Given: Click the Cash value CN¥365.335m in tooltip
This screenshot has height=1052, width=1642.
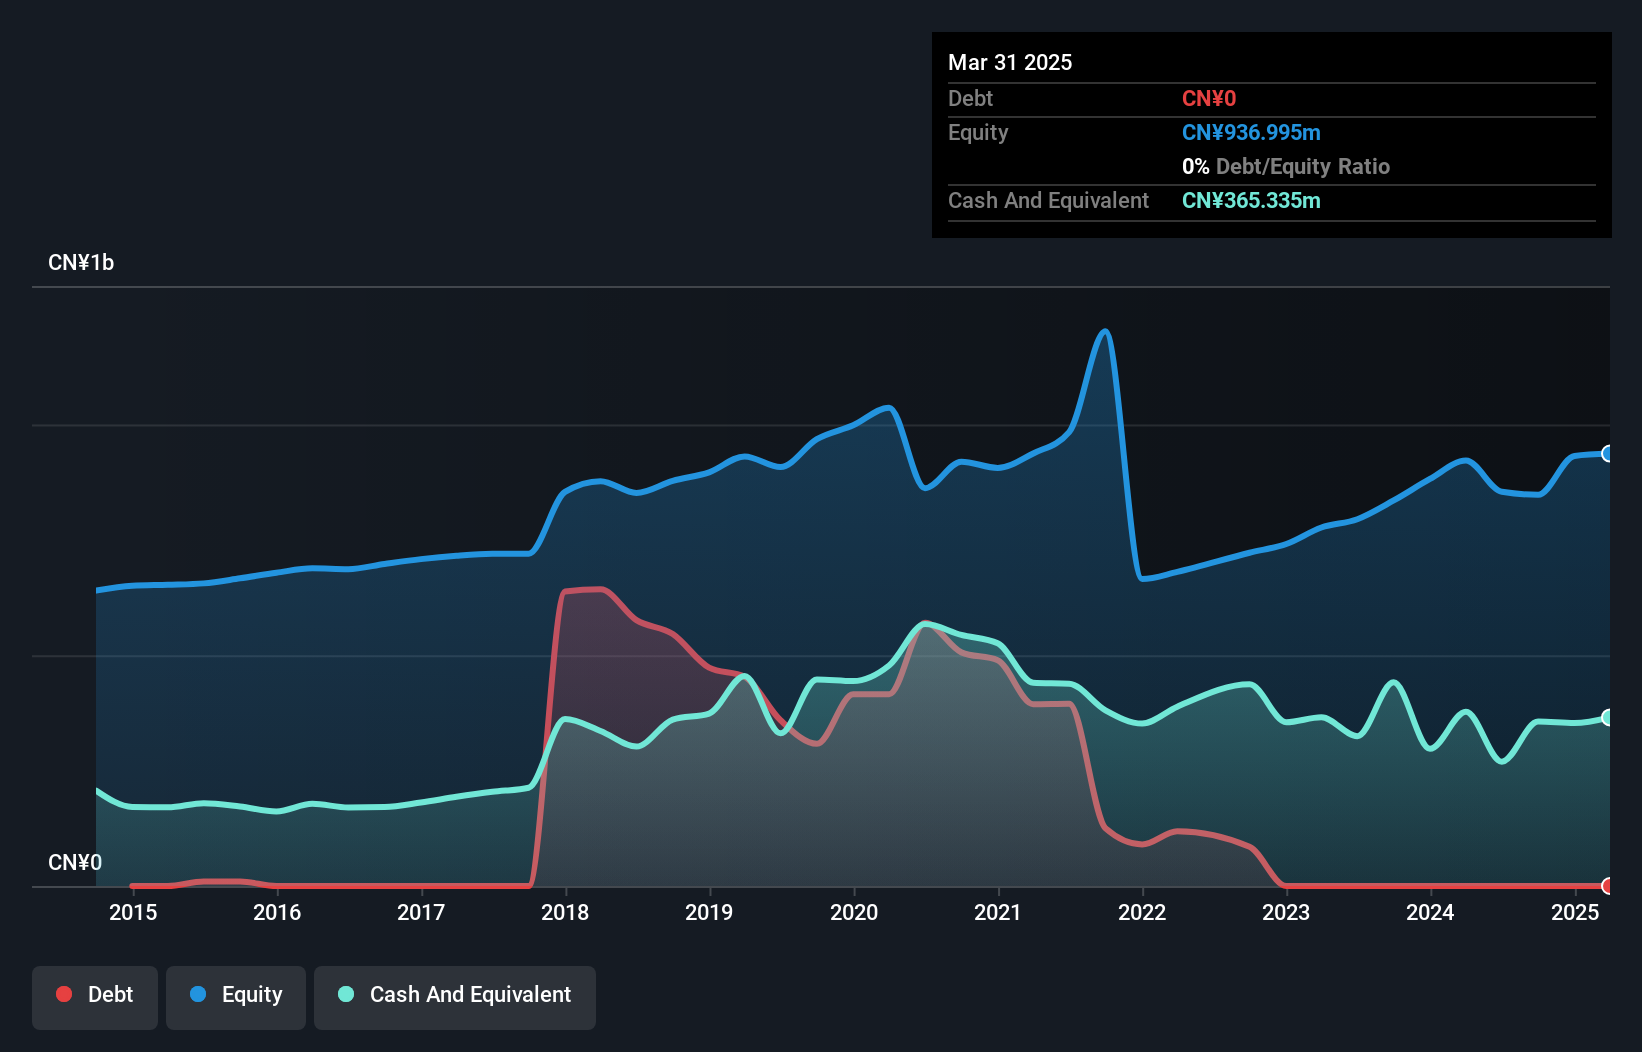Looking at the screenshot, I should 1251,200.
